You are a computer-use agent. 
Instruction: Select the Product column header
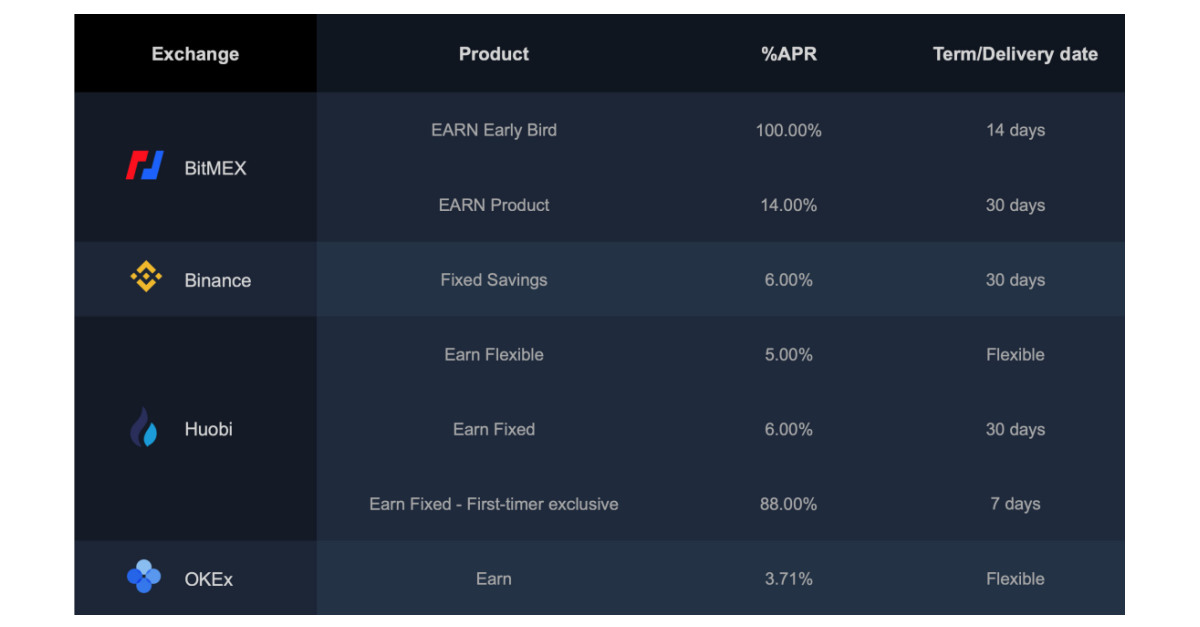(494, 54)
